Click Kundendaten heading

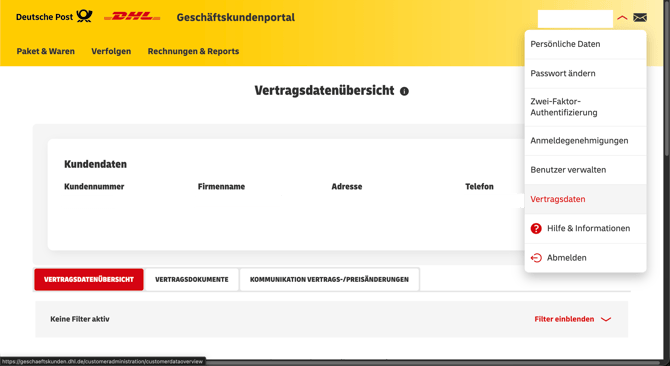coord(95,164)
